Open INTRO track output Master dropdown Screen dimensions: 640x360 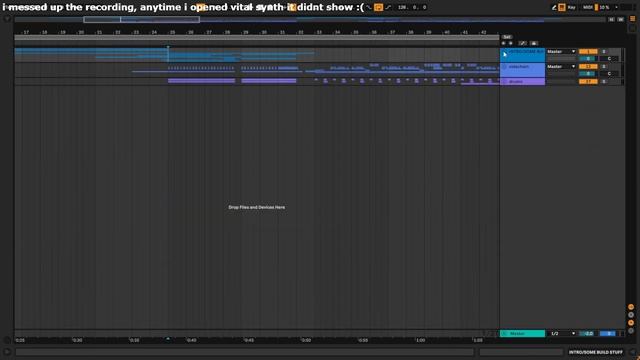(561, 52)
